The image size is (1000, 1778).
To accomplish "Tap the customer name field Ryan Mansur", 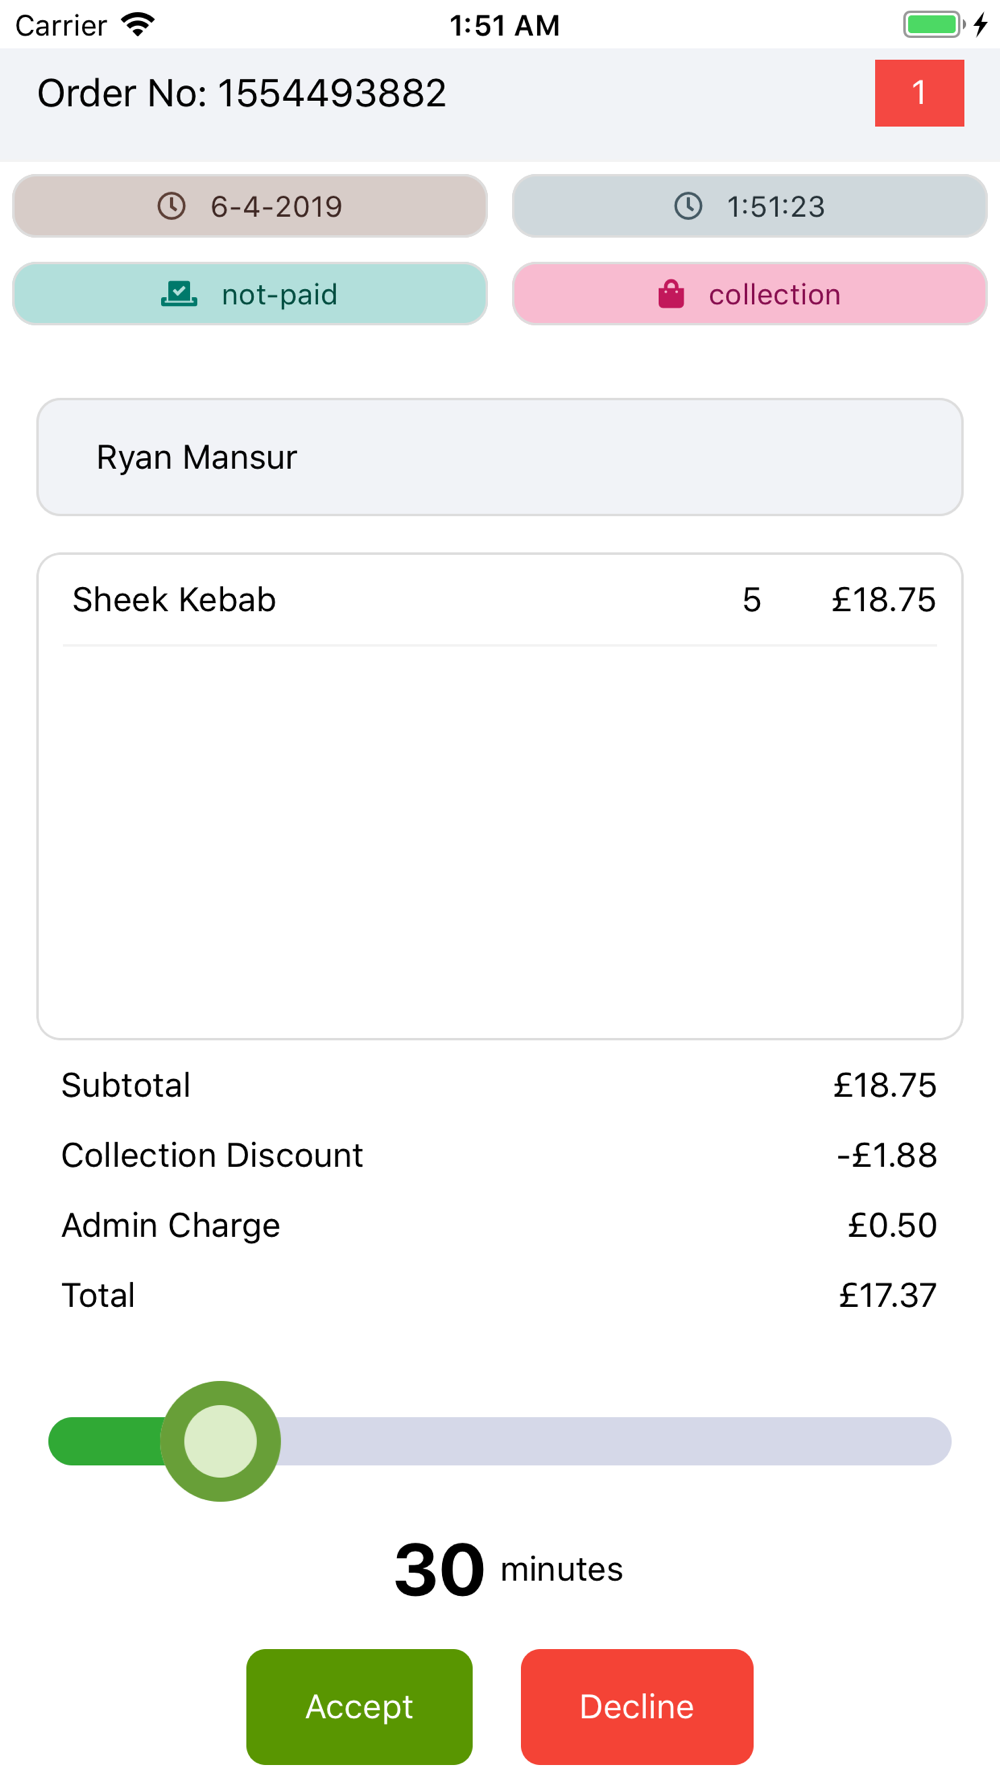I will [x=499, y=457].
